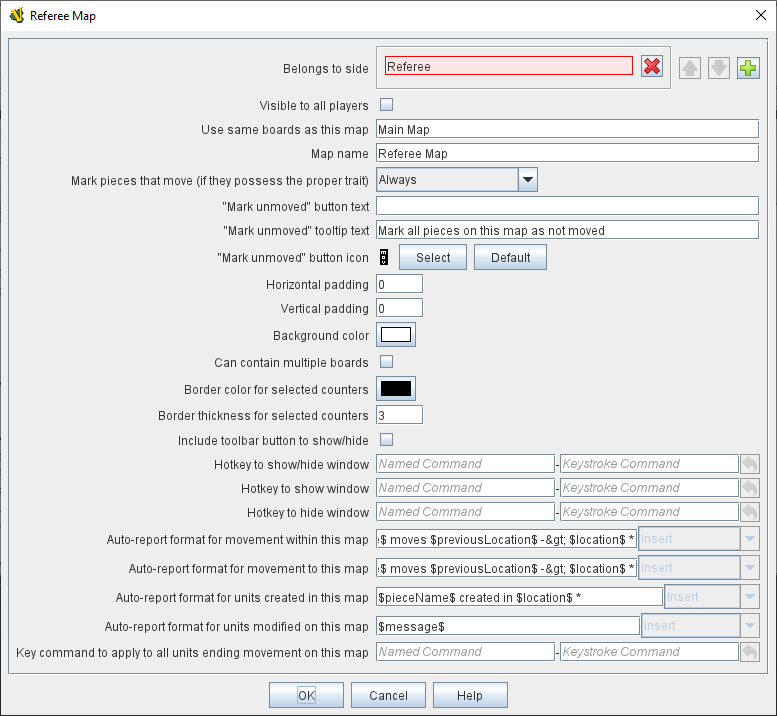Open the Background color swatch
Viewport: 777px width, 716px height.
(396, 335)
